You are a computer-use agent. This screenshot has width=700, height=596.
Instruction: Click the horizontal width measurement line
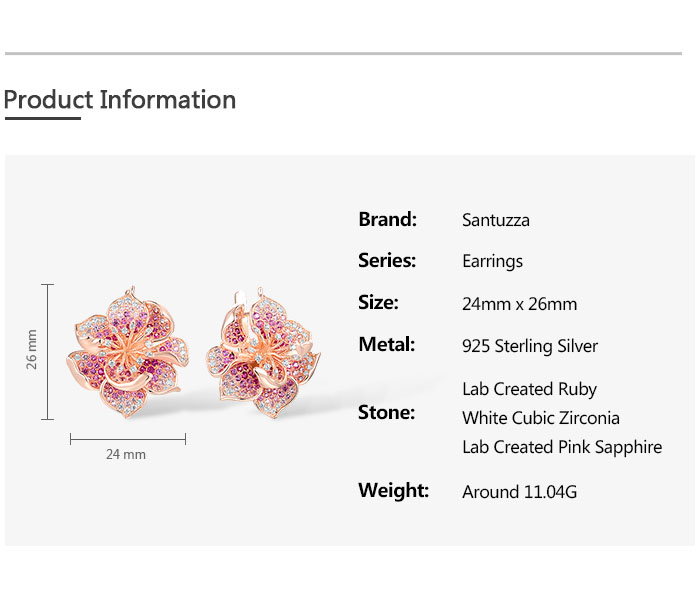pyautogui.click(x=128, y=439)
